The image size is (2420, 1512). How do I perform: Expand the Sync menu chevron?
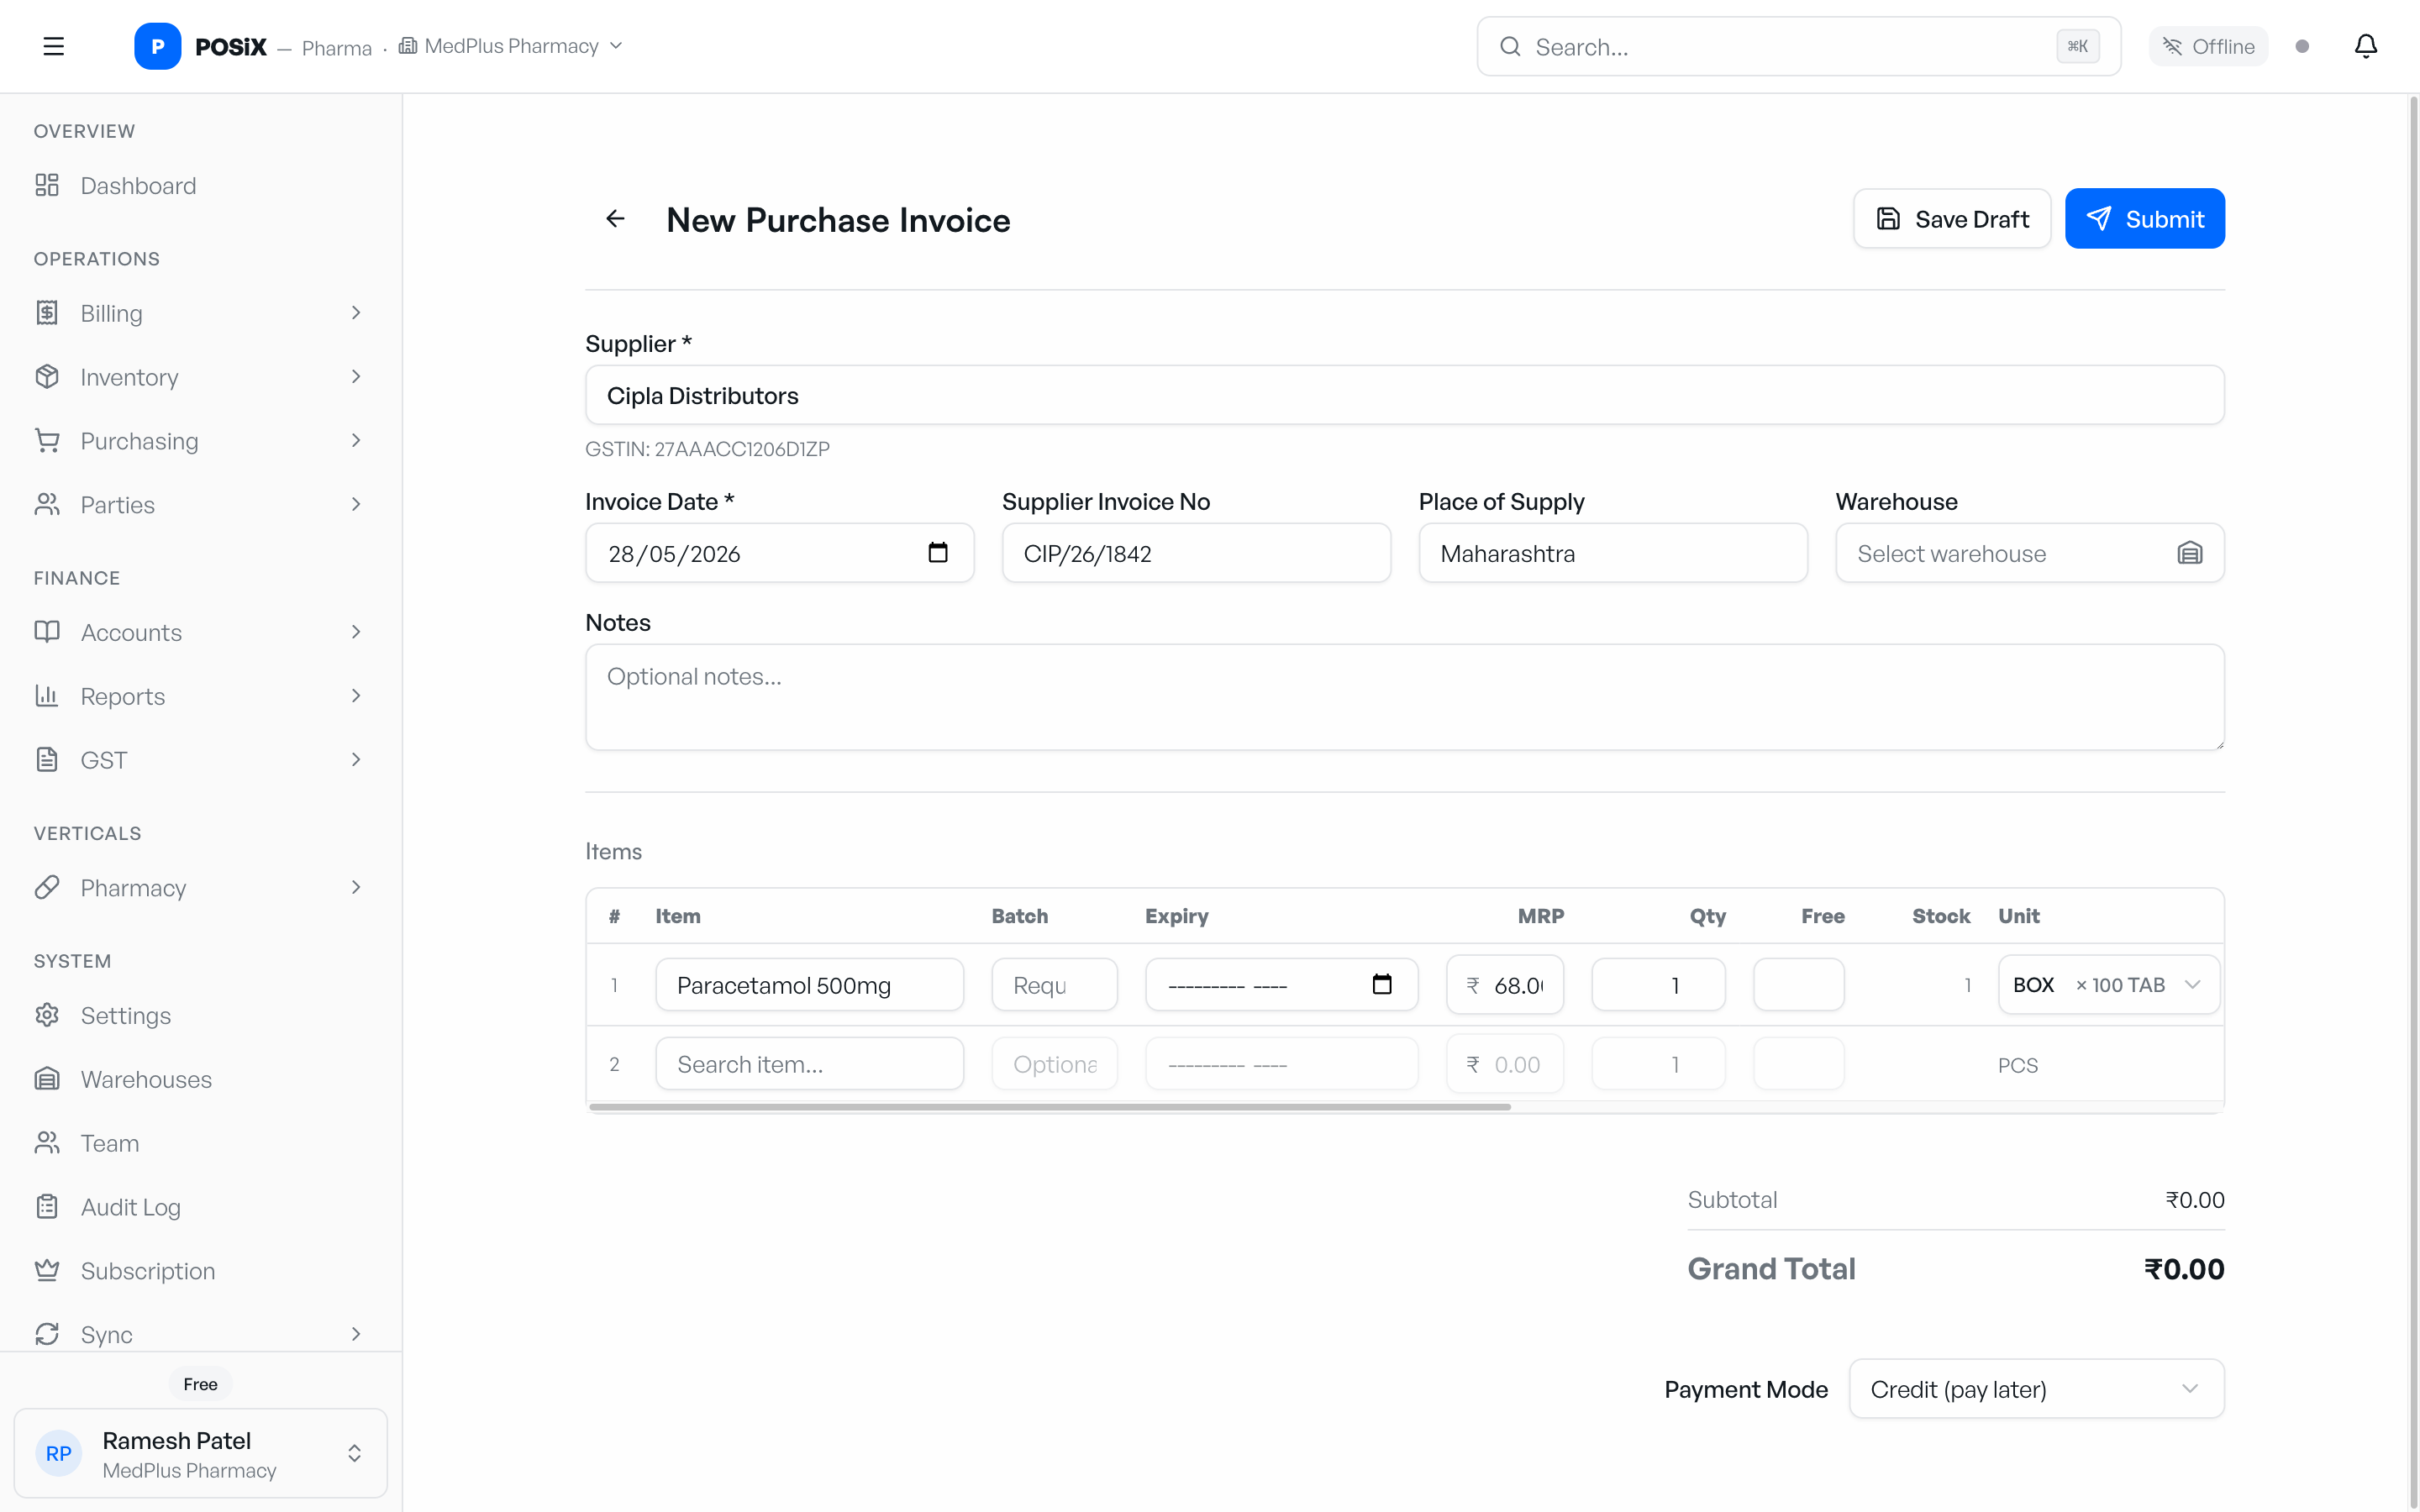[356, 1334]
